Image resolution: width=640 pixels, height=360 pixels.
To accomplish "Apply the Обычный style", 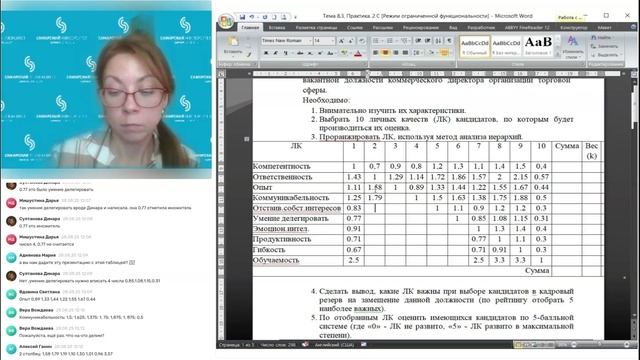I will tap(474, 46).
